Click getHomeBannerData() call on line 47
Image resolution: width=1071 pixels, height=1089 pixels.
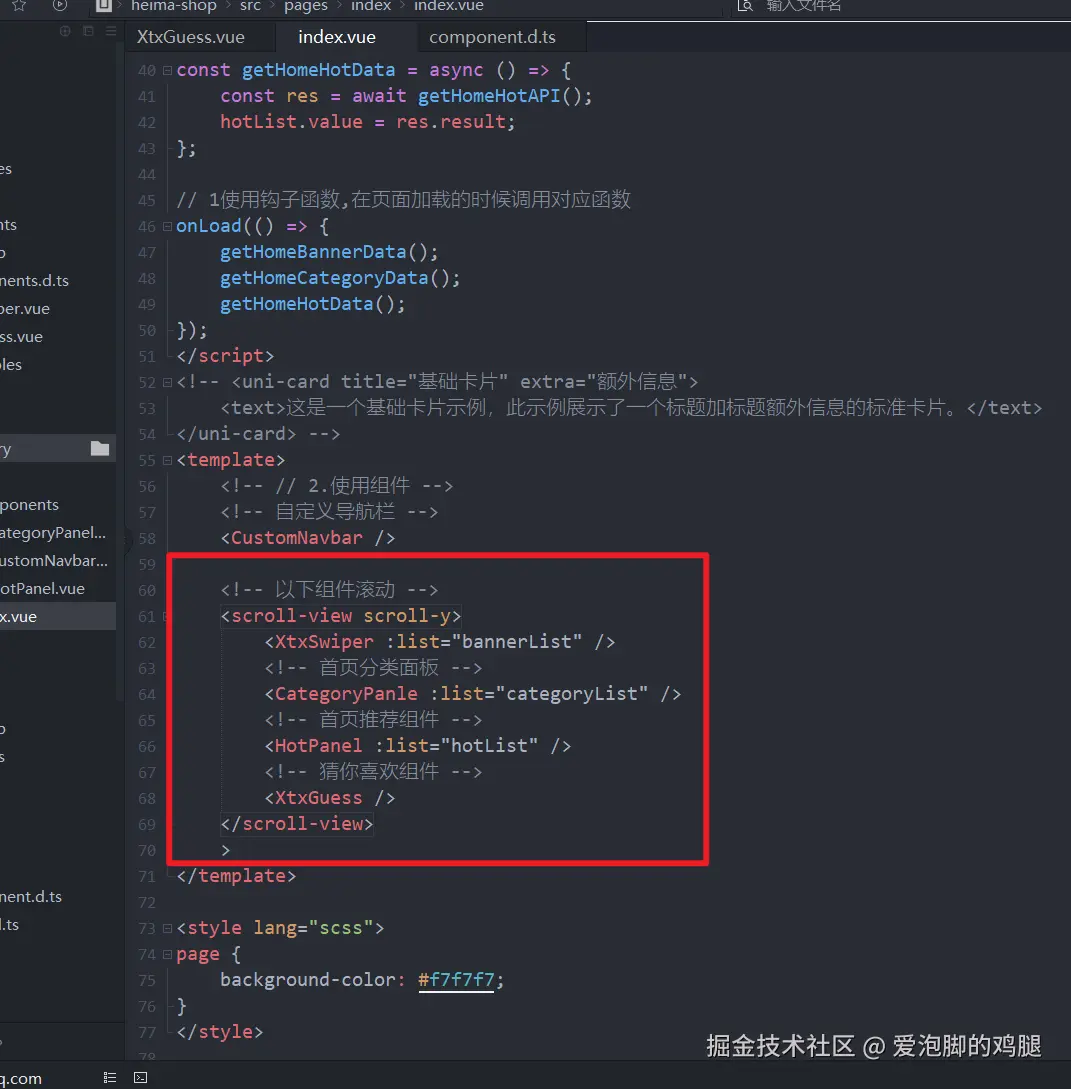[329, 252]
